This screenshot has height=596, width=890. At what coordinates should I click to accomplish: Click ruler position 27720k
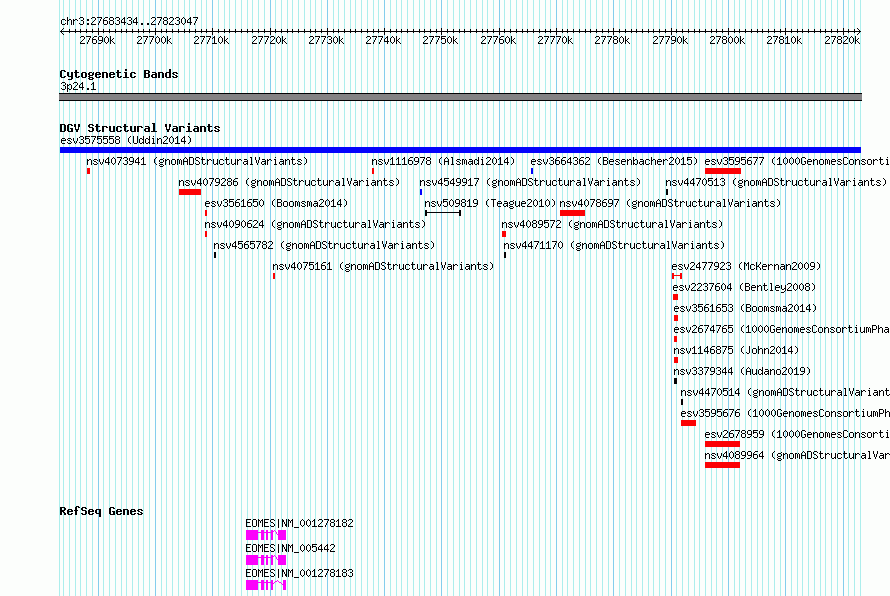[x=269, y=40]
